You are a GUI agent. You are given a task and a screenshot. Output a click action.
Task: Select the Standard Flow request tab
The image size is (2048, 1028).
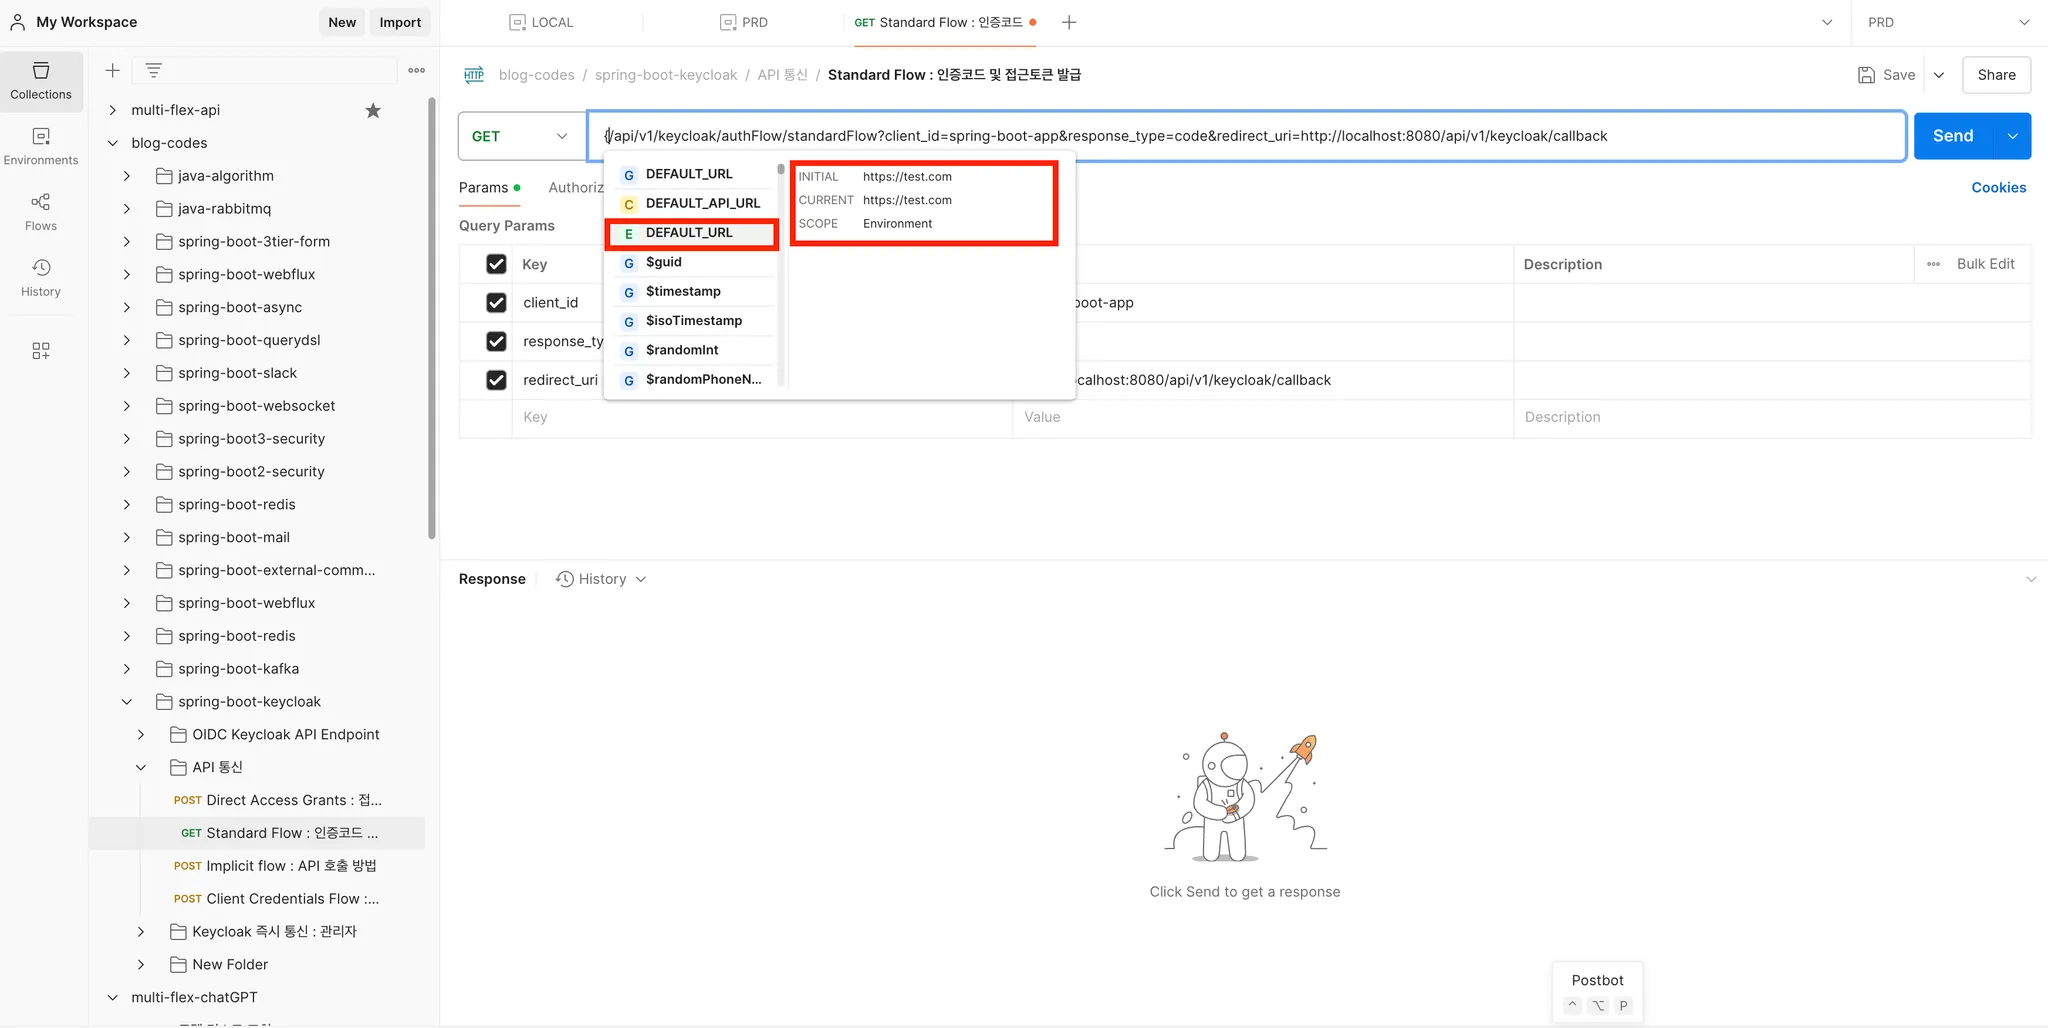[944, 22]
